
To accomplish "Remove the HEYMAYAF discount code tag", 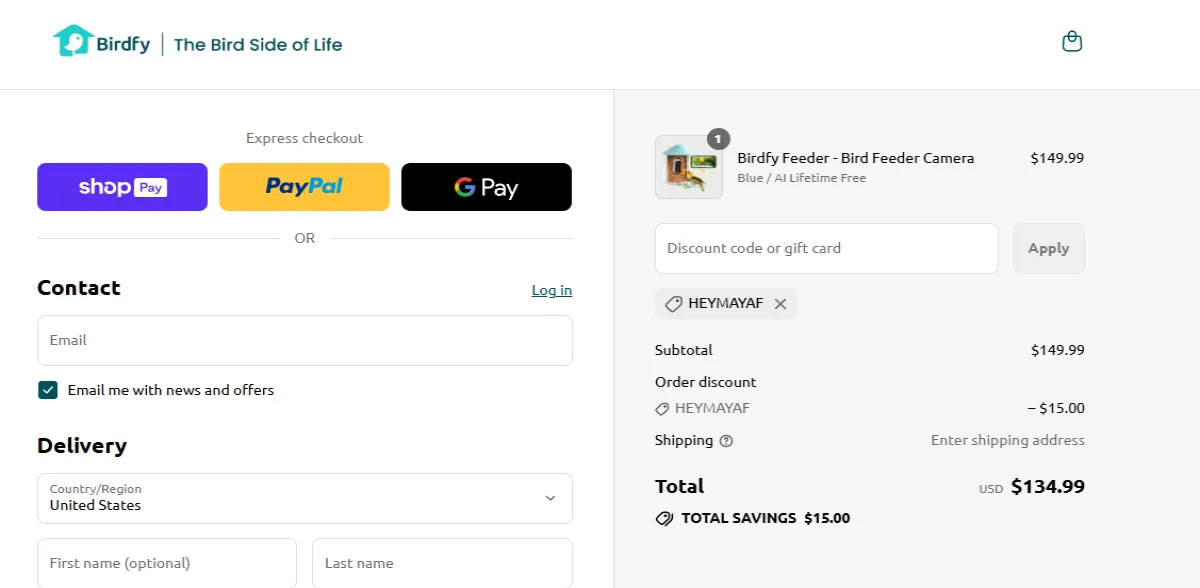I will coord(781,304).
